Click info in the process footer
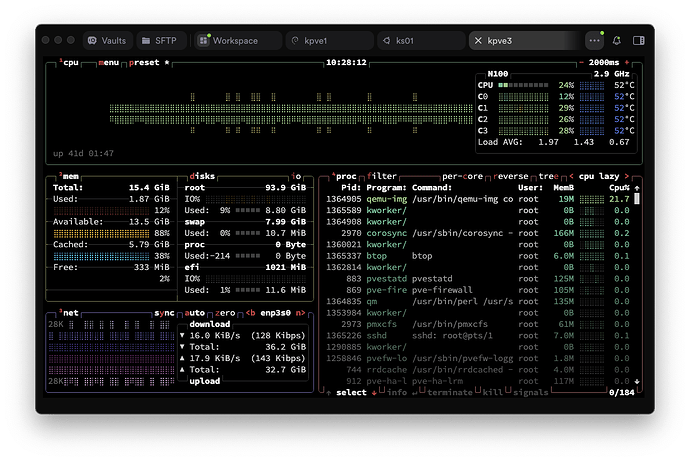 [x=397, y=393]
